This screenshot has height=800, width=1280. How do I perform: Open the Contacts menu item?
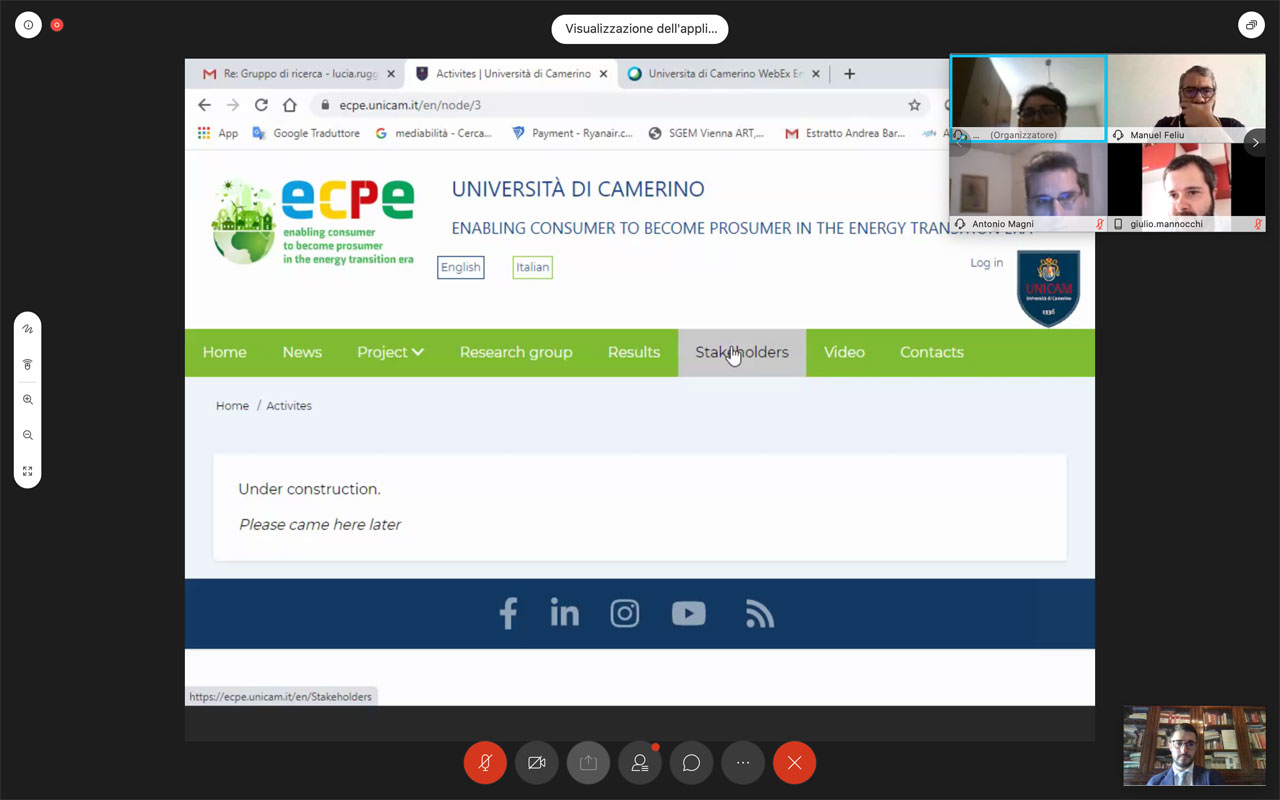tap(932, 352)
